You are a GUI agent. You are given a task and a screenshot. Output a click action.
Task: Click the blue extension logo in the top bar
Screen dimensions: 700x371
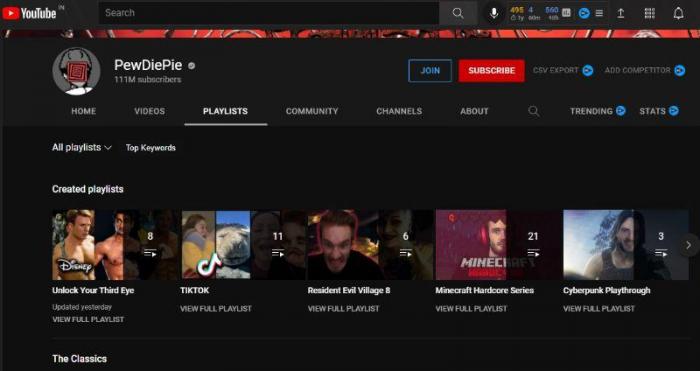pos(584,13)
